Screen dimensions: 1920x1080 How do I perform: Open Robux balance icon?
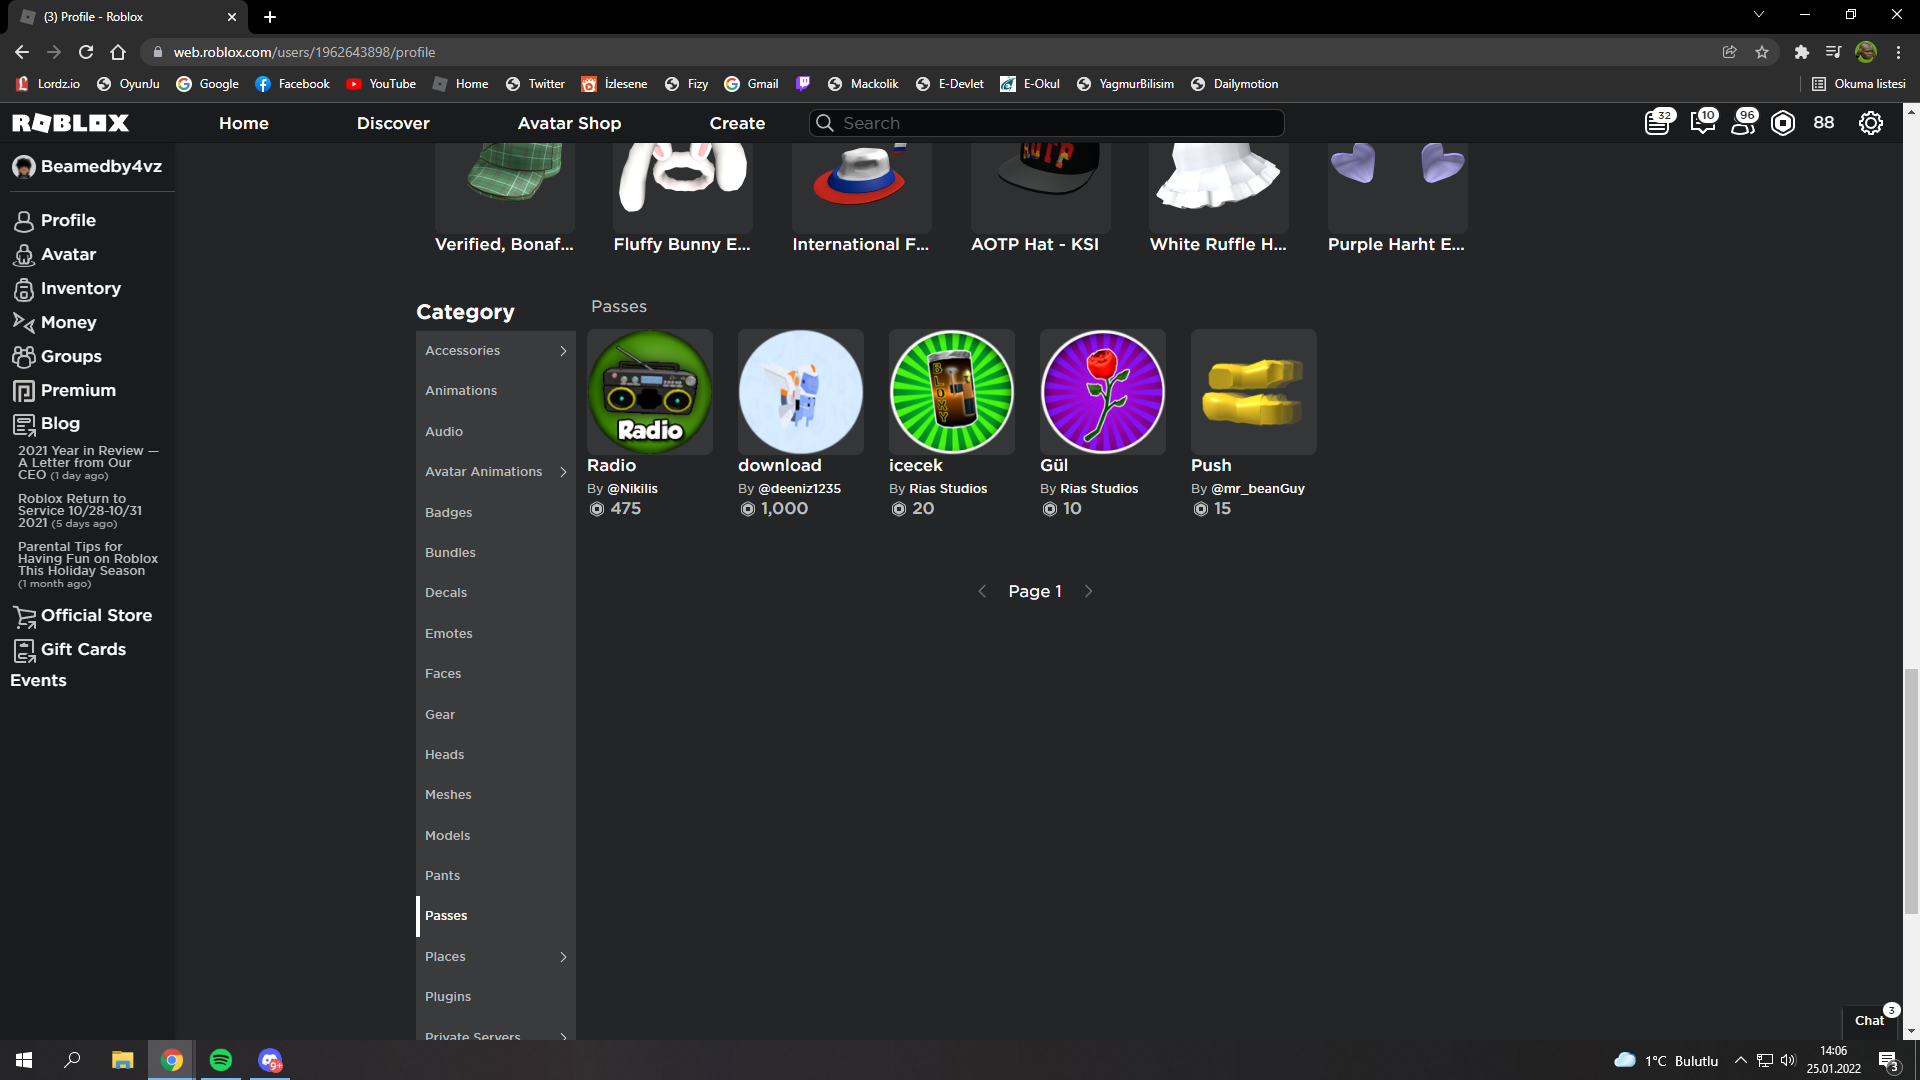click(1783, 123)
